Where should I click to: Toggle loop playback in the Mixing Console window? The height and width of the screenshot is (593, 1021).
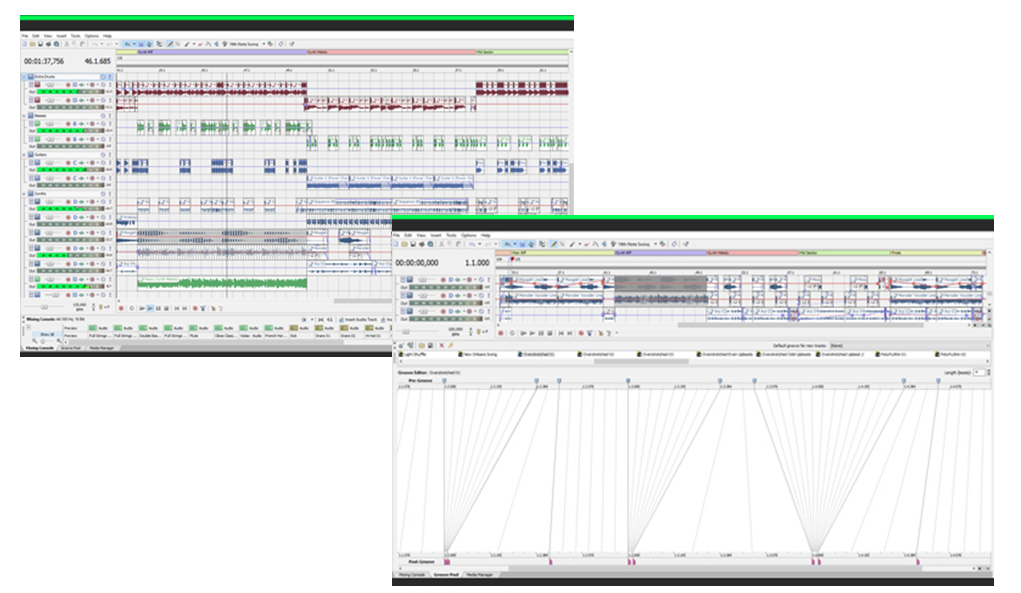tap(132, 309)
